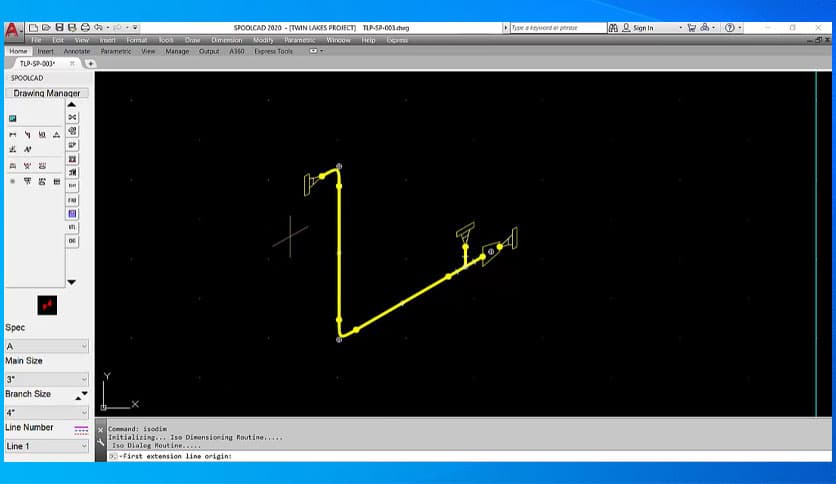Switch to the Manage ribbon tab
Image resolution: width=836 pixels, height=484 pixels.
click(177, 51)
